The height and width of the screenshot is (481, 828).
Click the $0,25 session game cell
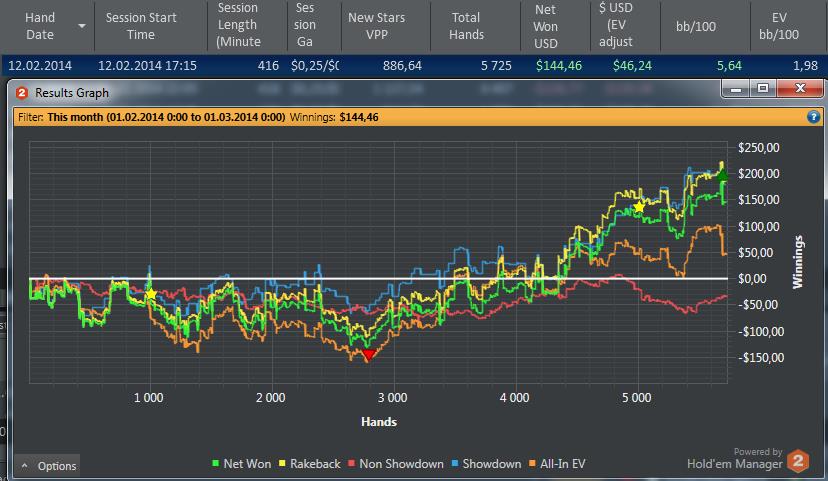(x=314, y=65)
